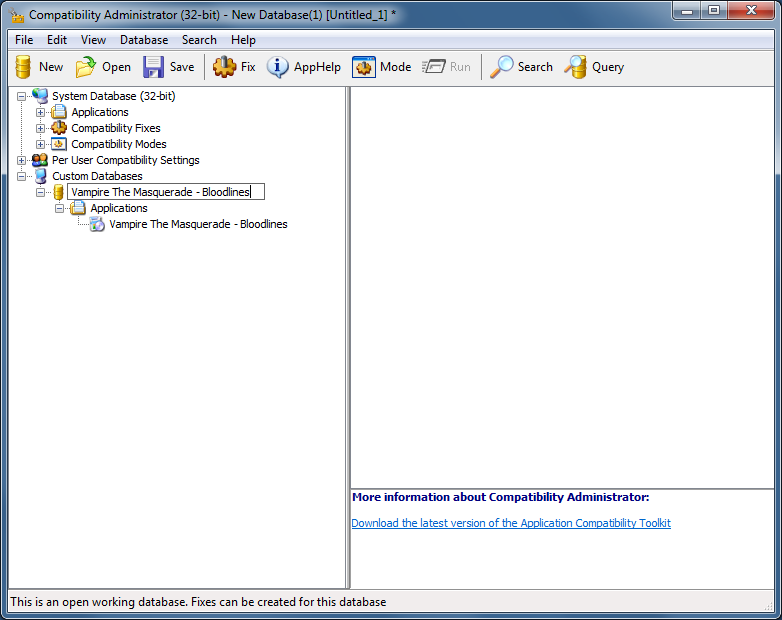Collapse the Vampire Bloodlines database node
782x620 pixels.
40,192
